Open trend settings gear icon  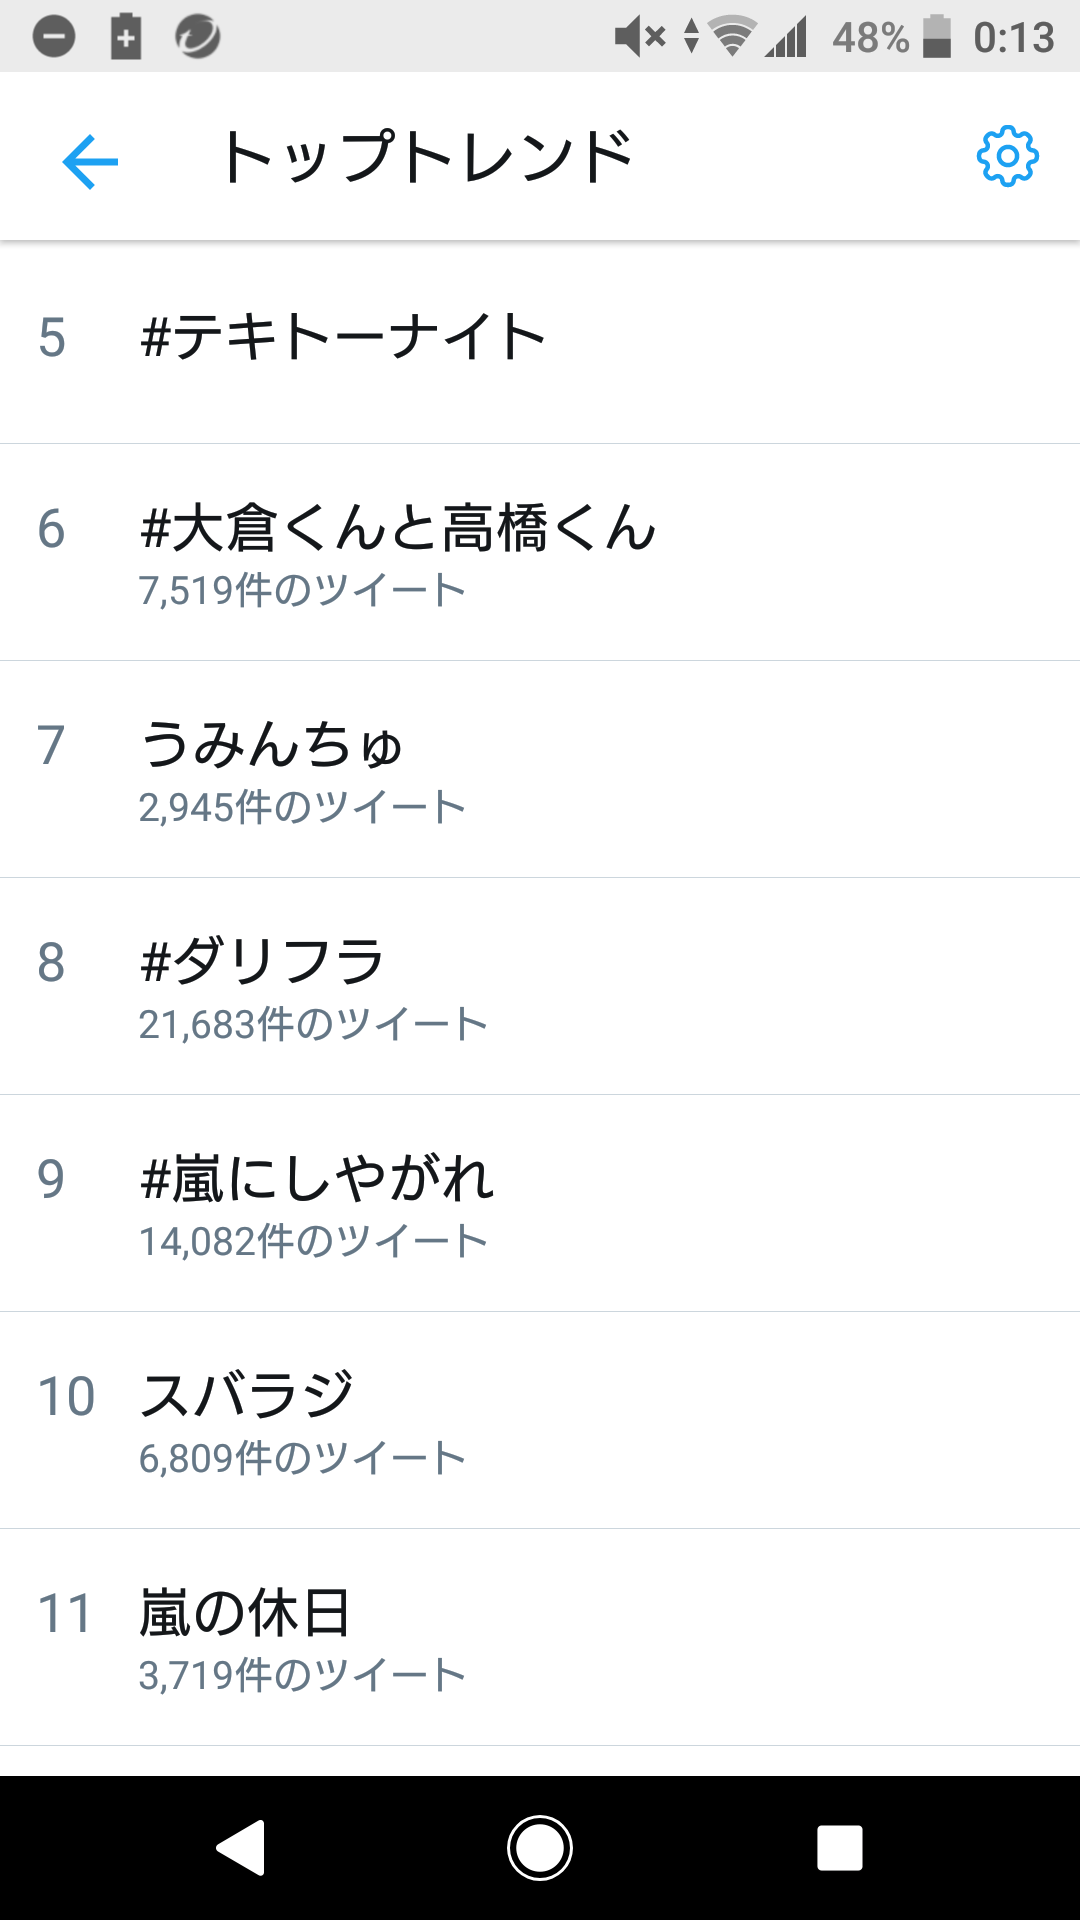pyautogui.click(x=1007, y=156)
